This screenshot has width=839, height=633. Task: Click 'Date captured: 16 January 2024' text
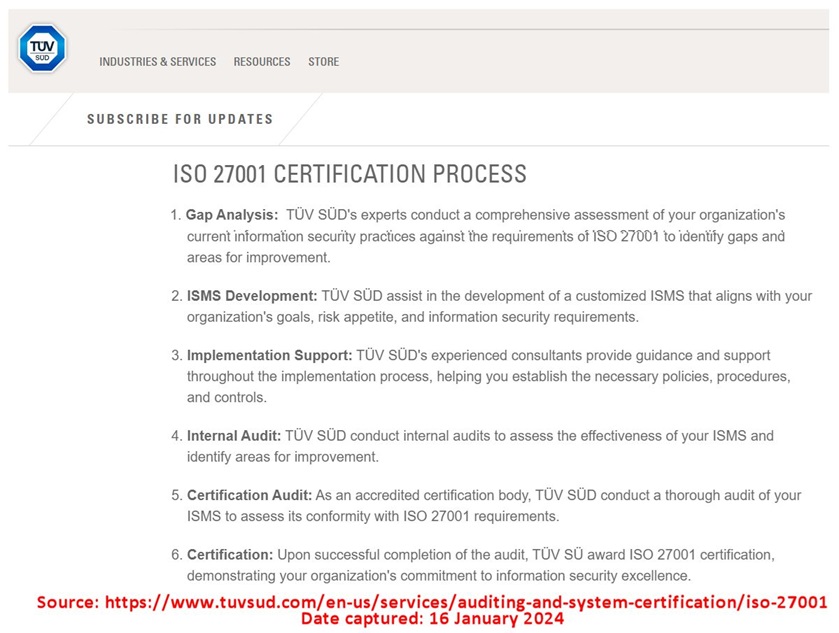click(x=432, y=619)
